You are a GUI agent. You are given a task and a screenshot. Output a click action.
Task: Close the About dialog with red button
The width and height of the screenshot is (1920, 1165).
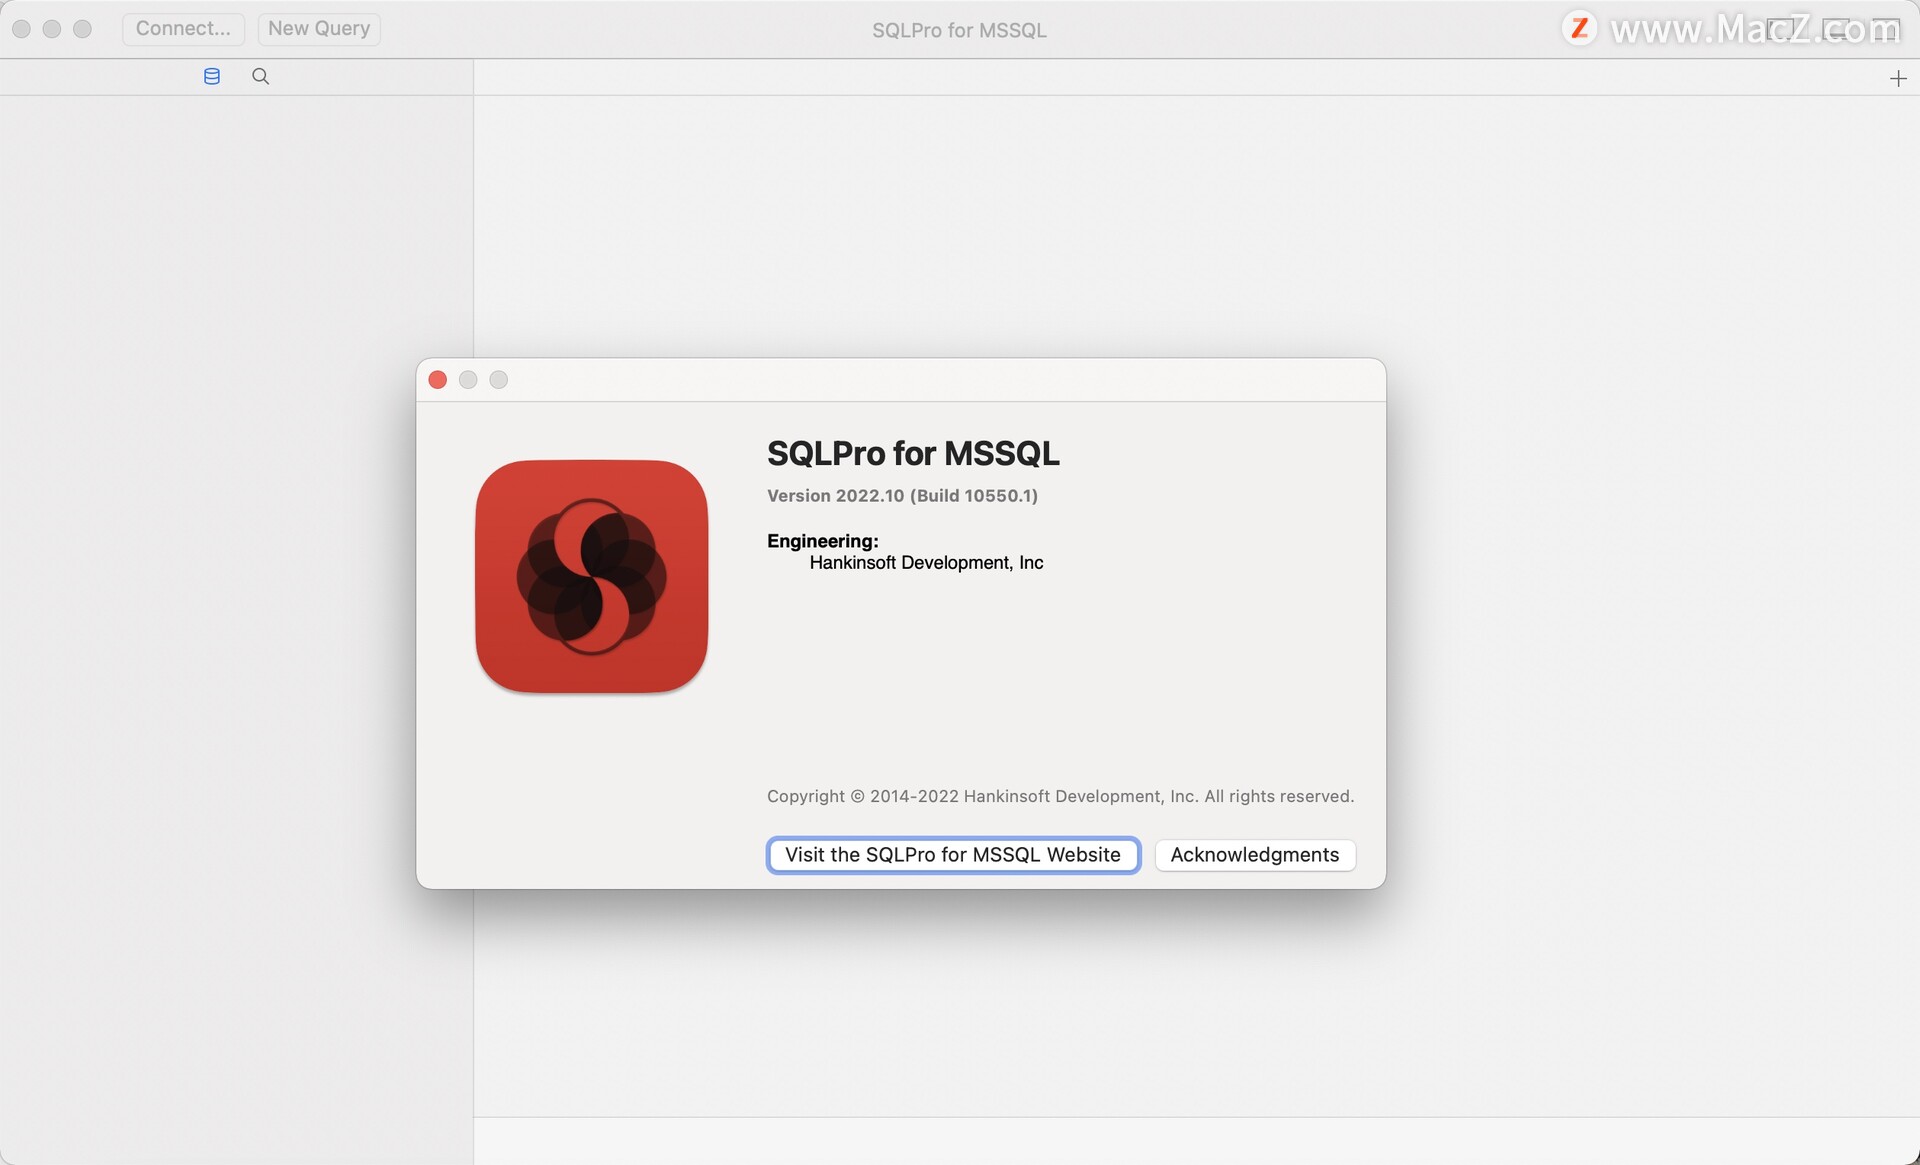(x=437, y=380)
